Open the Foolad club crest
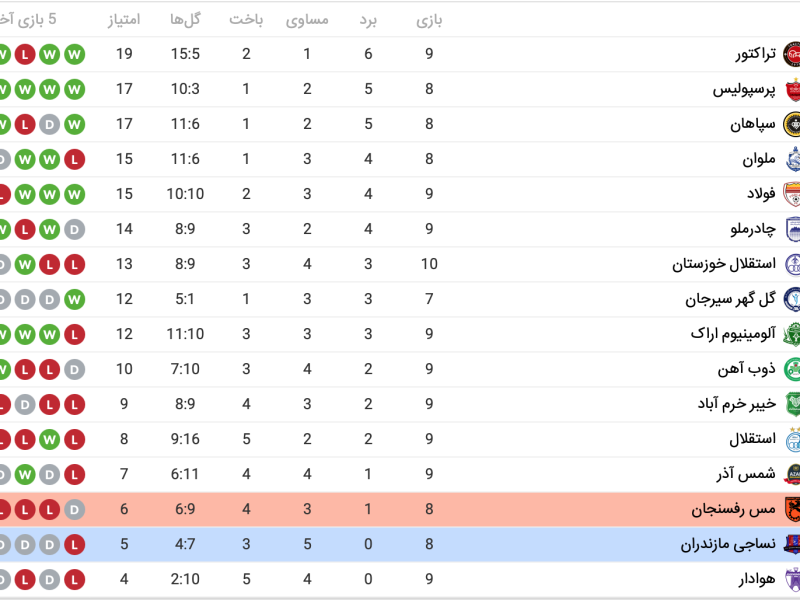The width and height of the screenshot is (800, 600). click(x=791, y=194)
